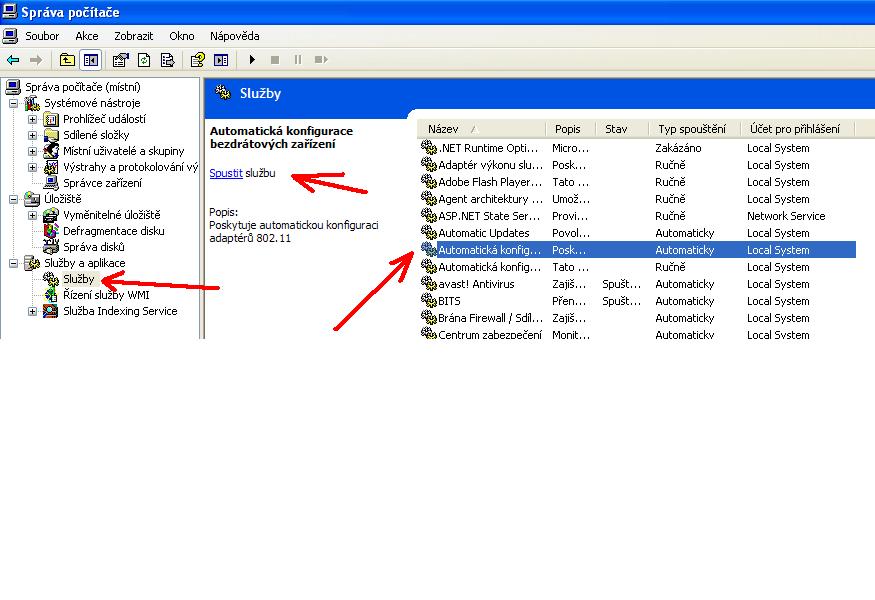Select Defragmentace disku in the tree
Viewport: 875px width, 600px height.
(x=113, y=231)
